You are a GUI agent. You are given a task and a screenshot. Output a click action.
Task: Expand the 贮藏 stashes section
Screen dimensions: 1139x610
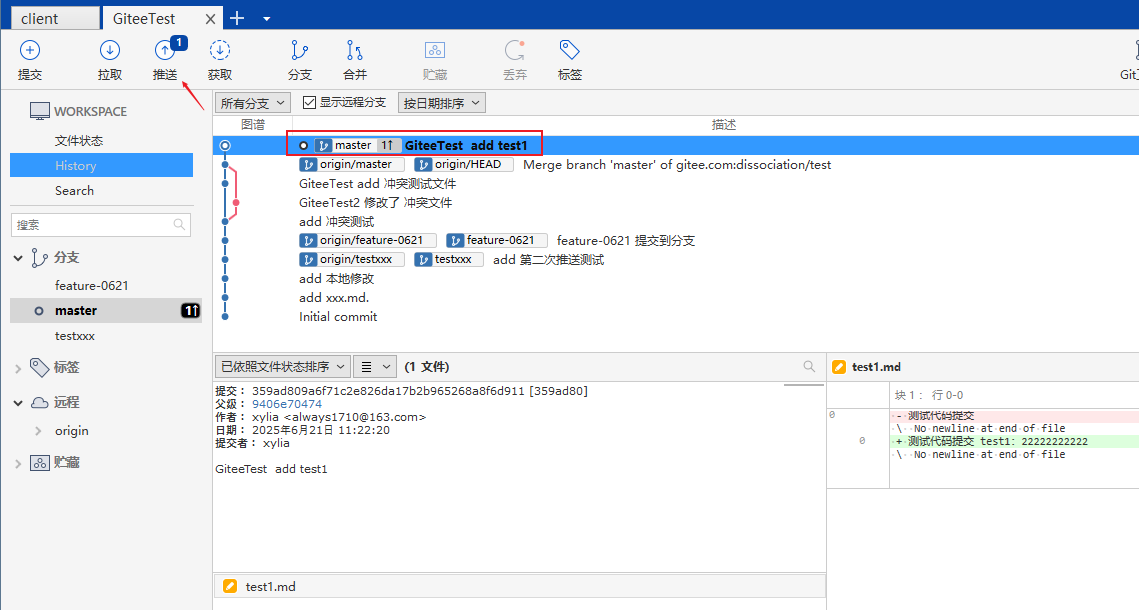18,463
